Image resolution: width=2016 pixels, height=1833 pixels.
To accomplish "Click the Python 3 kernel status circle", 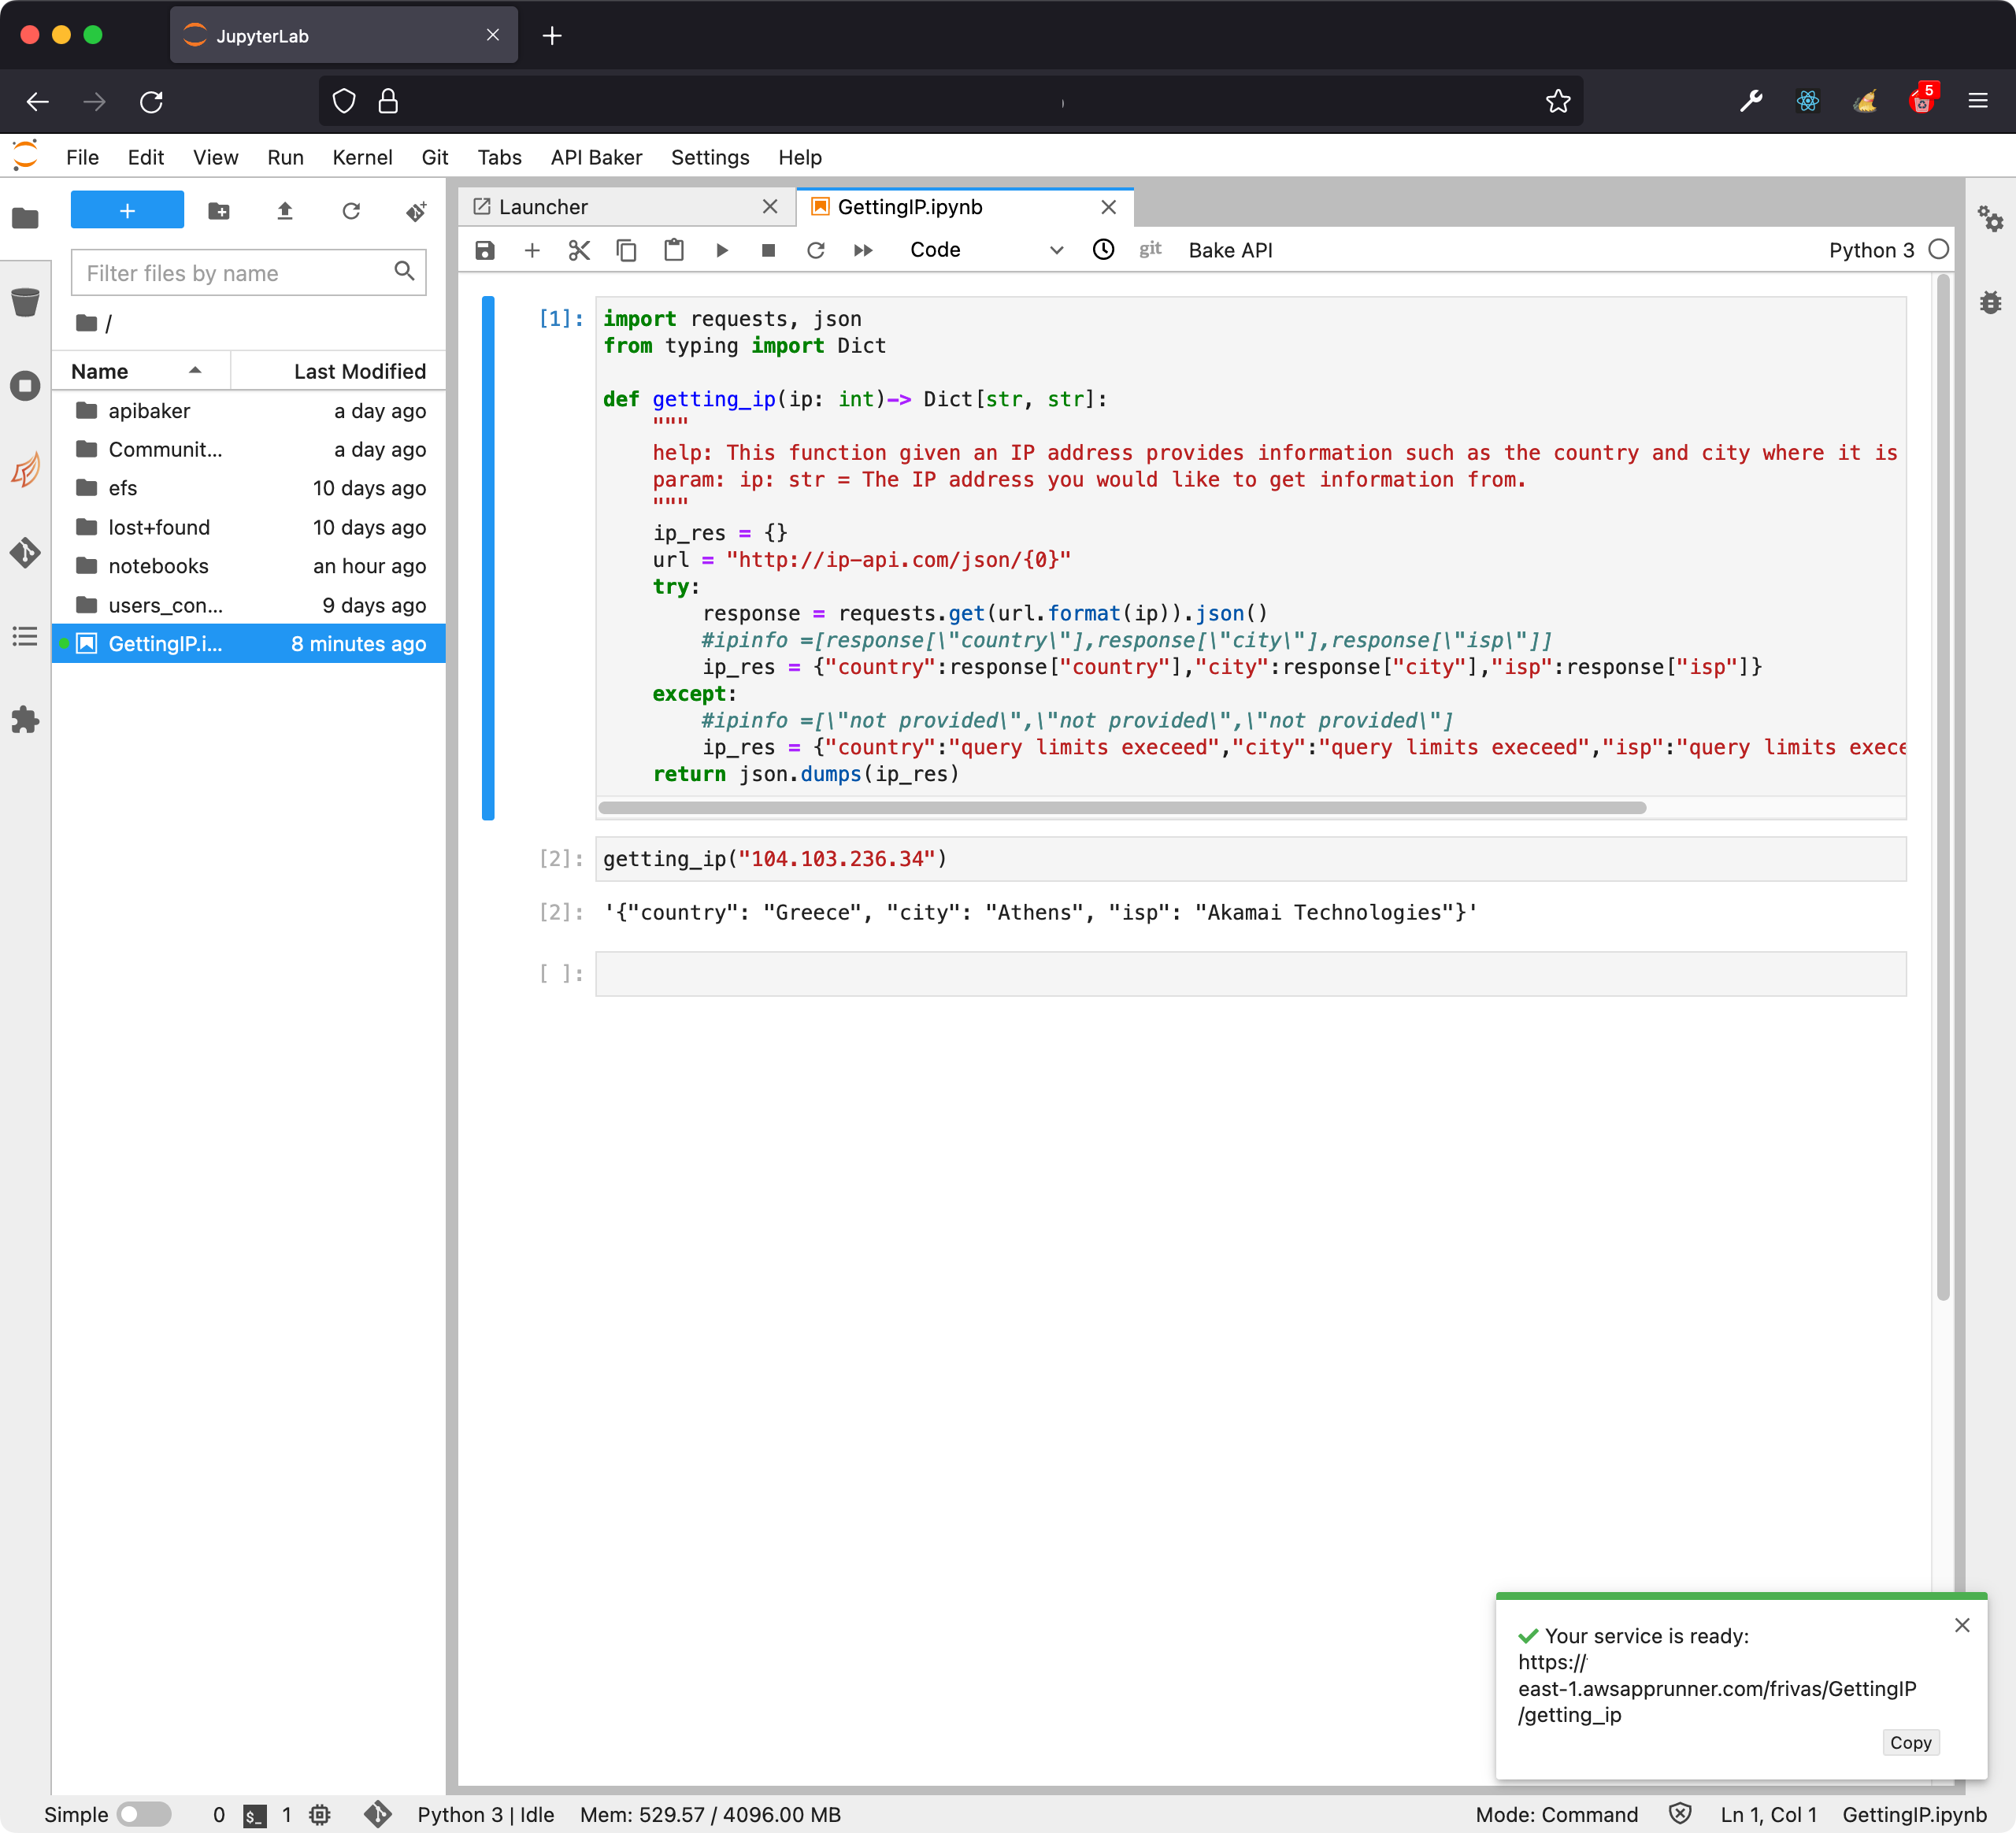I will click(1938, 250).
